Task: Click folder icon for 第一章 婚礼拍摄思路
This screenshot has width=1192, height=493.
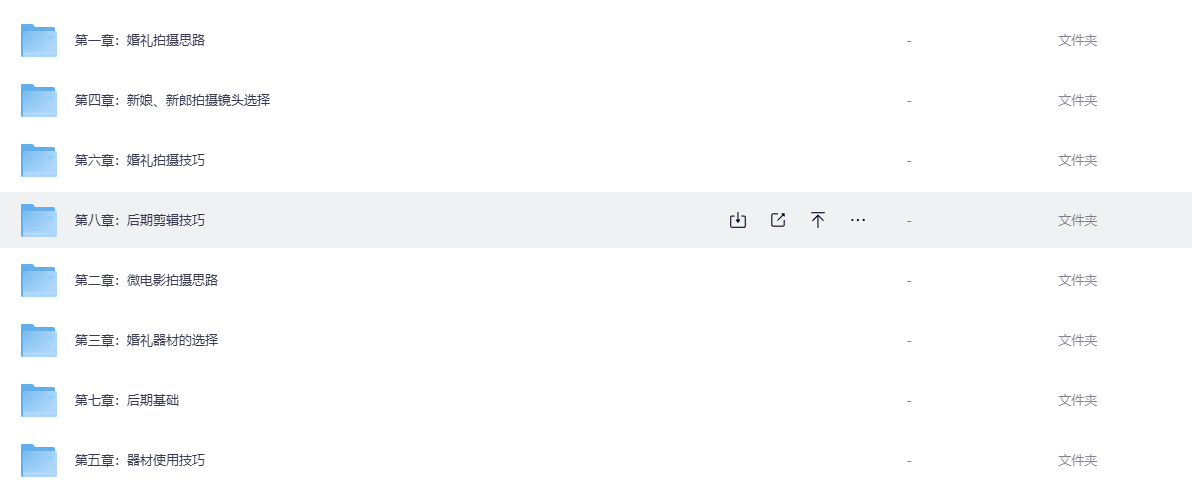Action: [39, 41]
